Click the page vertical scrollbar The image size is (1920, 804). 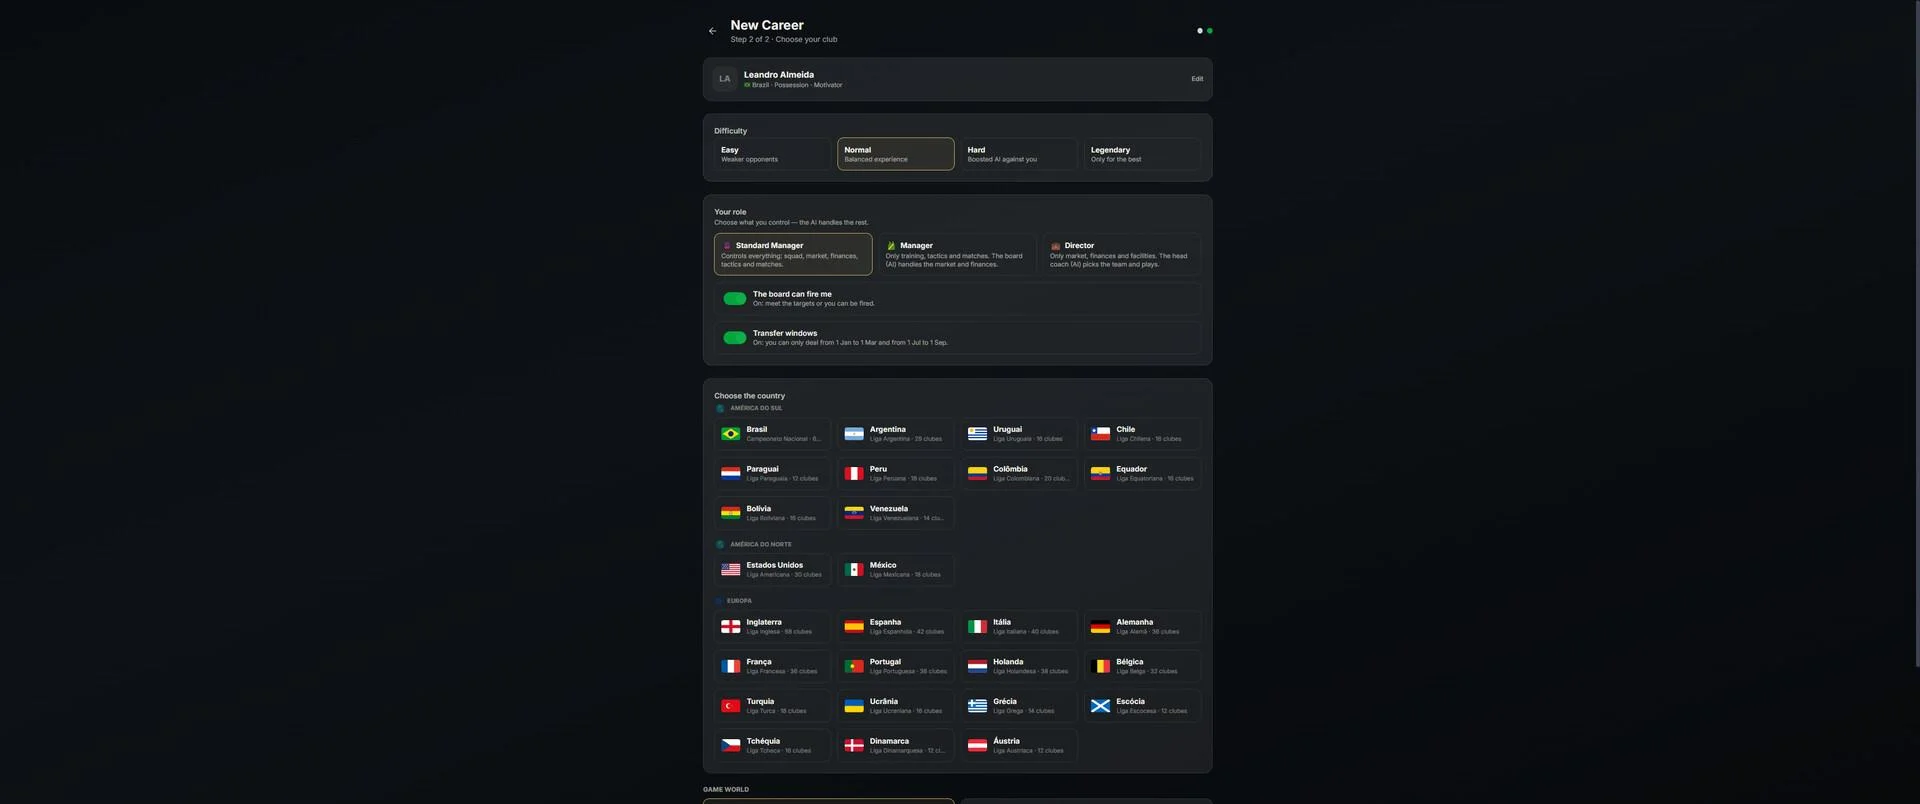tap(1916, 333)
